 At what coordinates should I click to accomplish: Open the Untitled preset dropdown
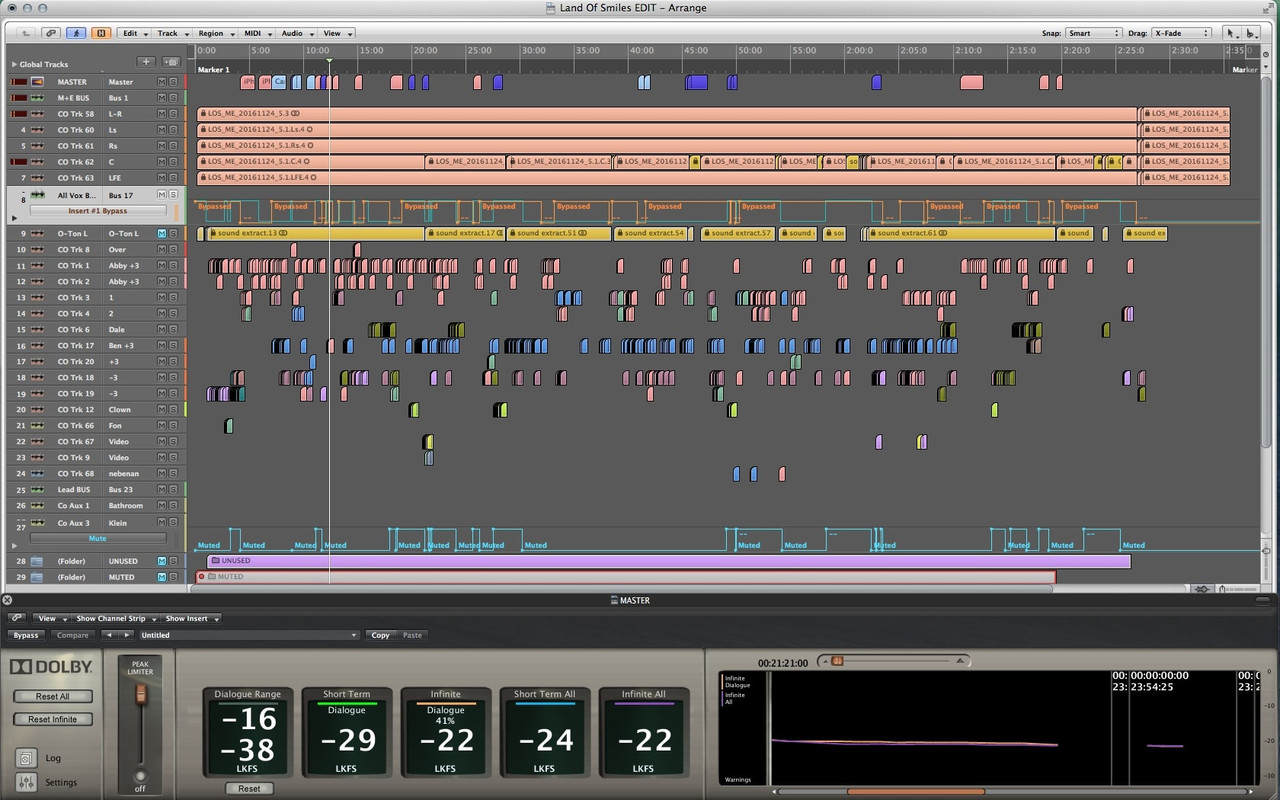(248, 635)
